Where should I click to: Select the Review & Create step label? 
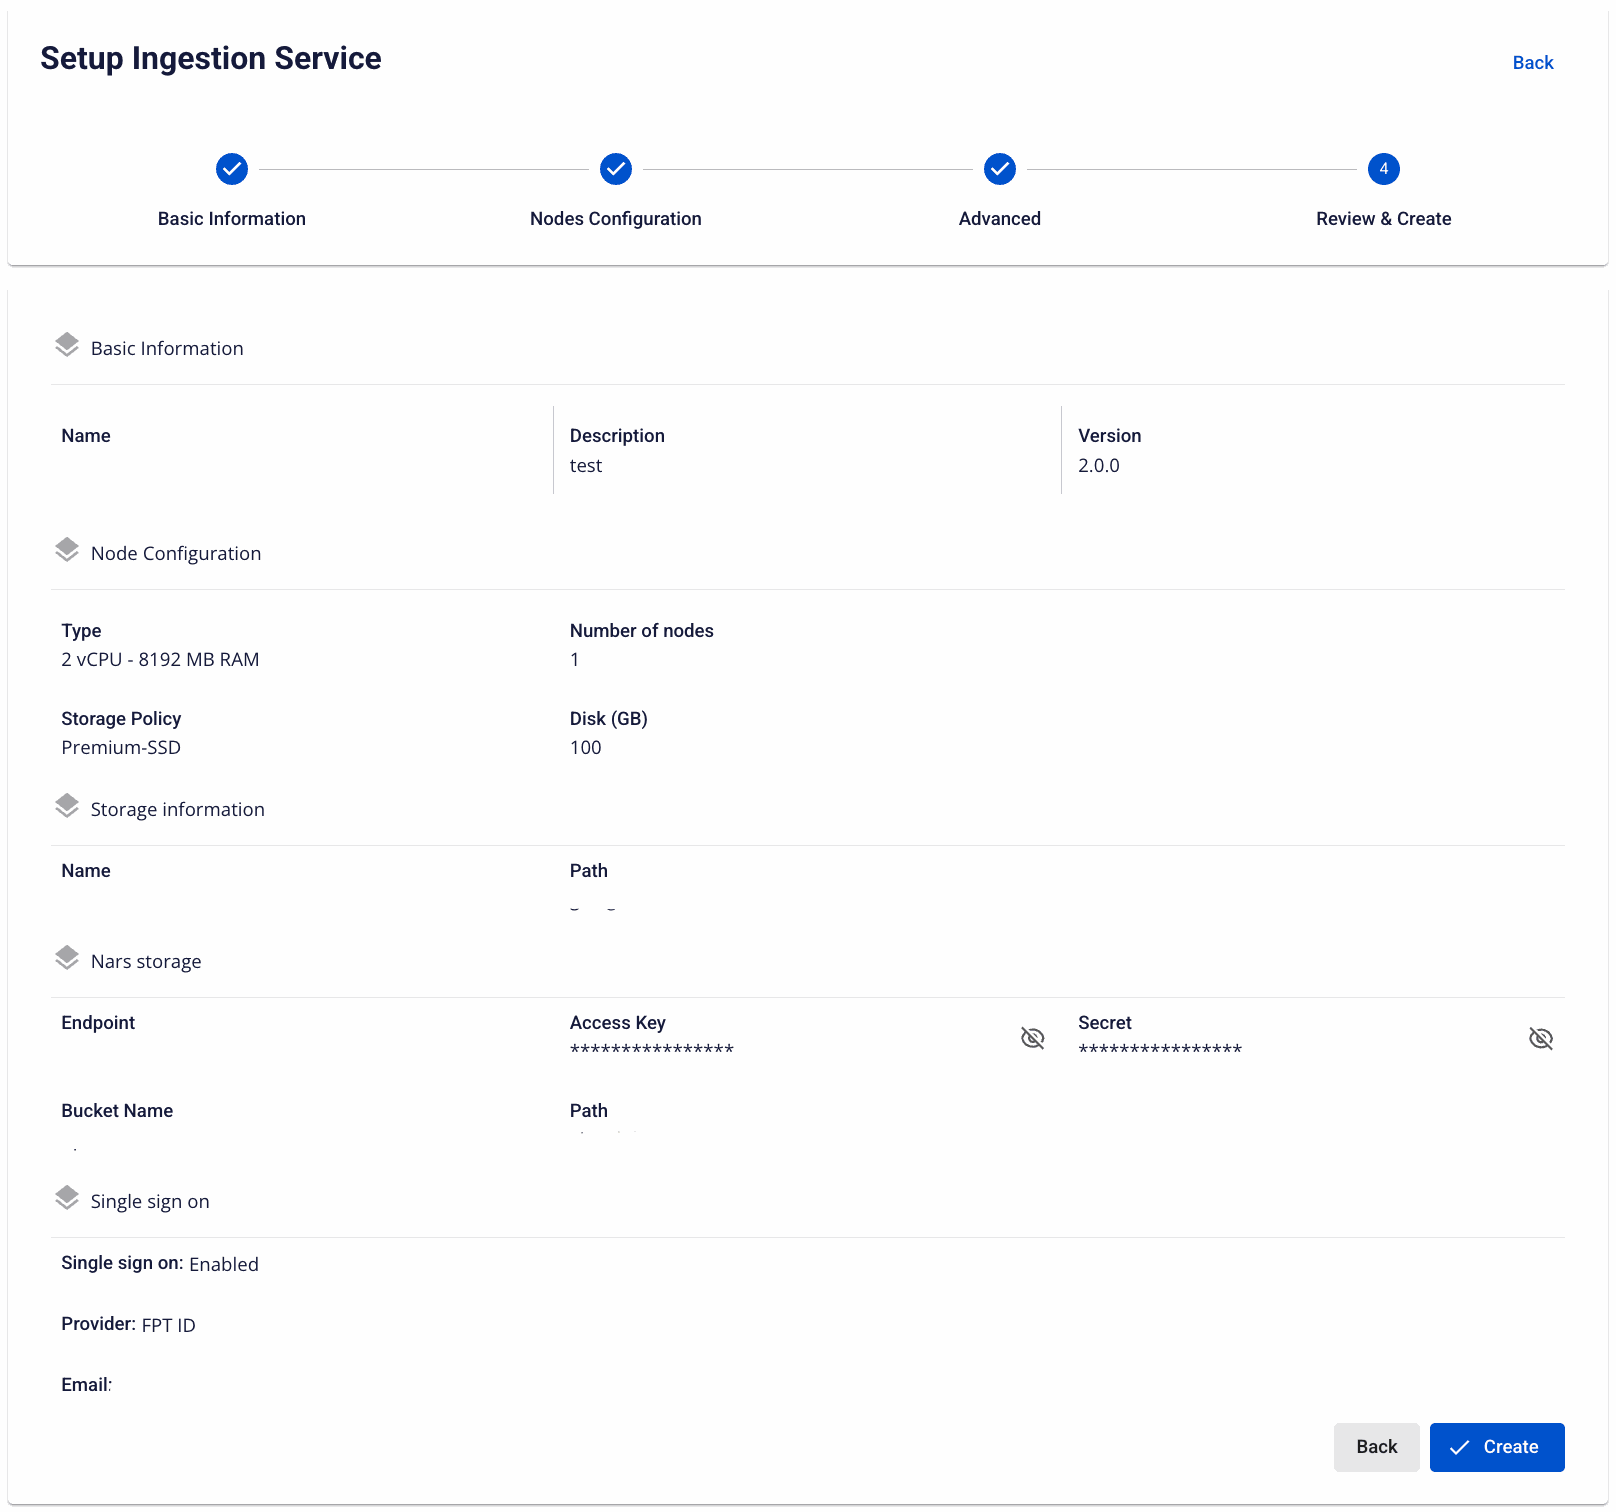(x=1384, y=219)
